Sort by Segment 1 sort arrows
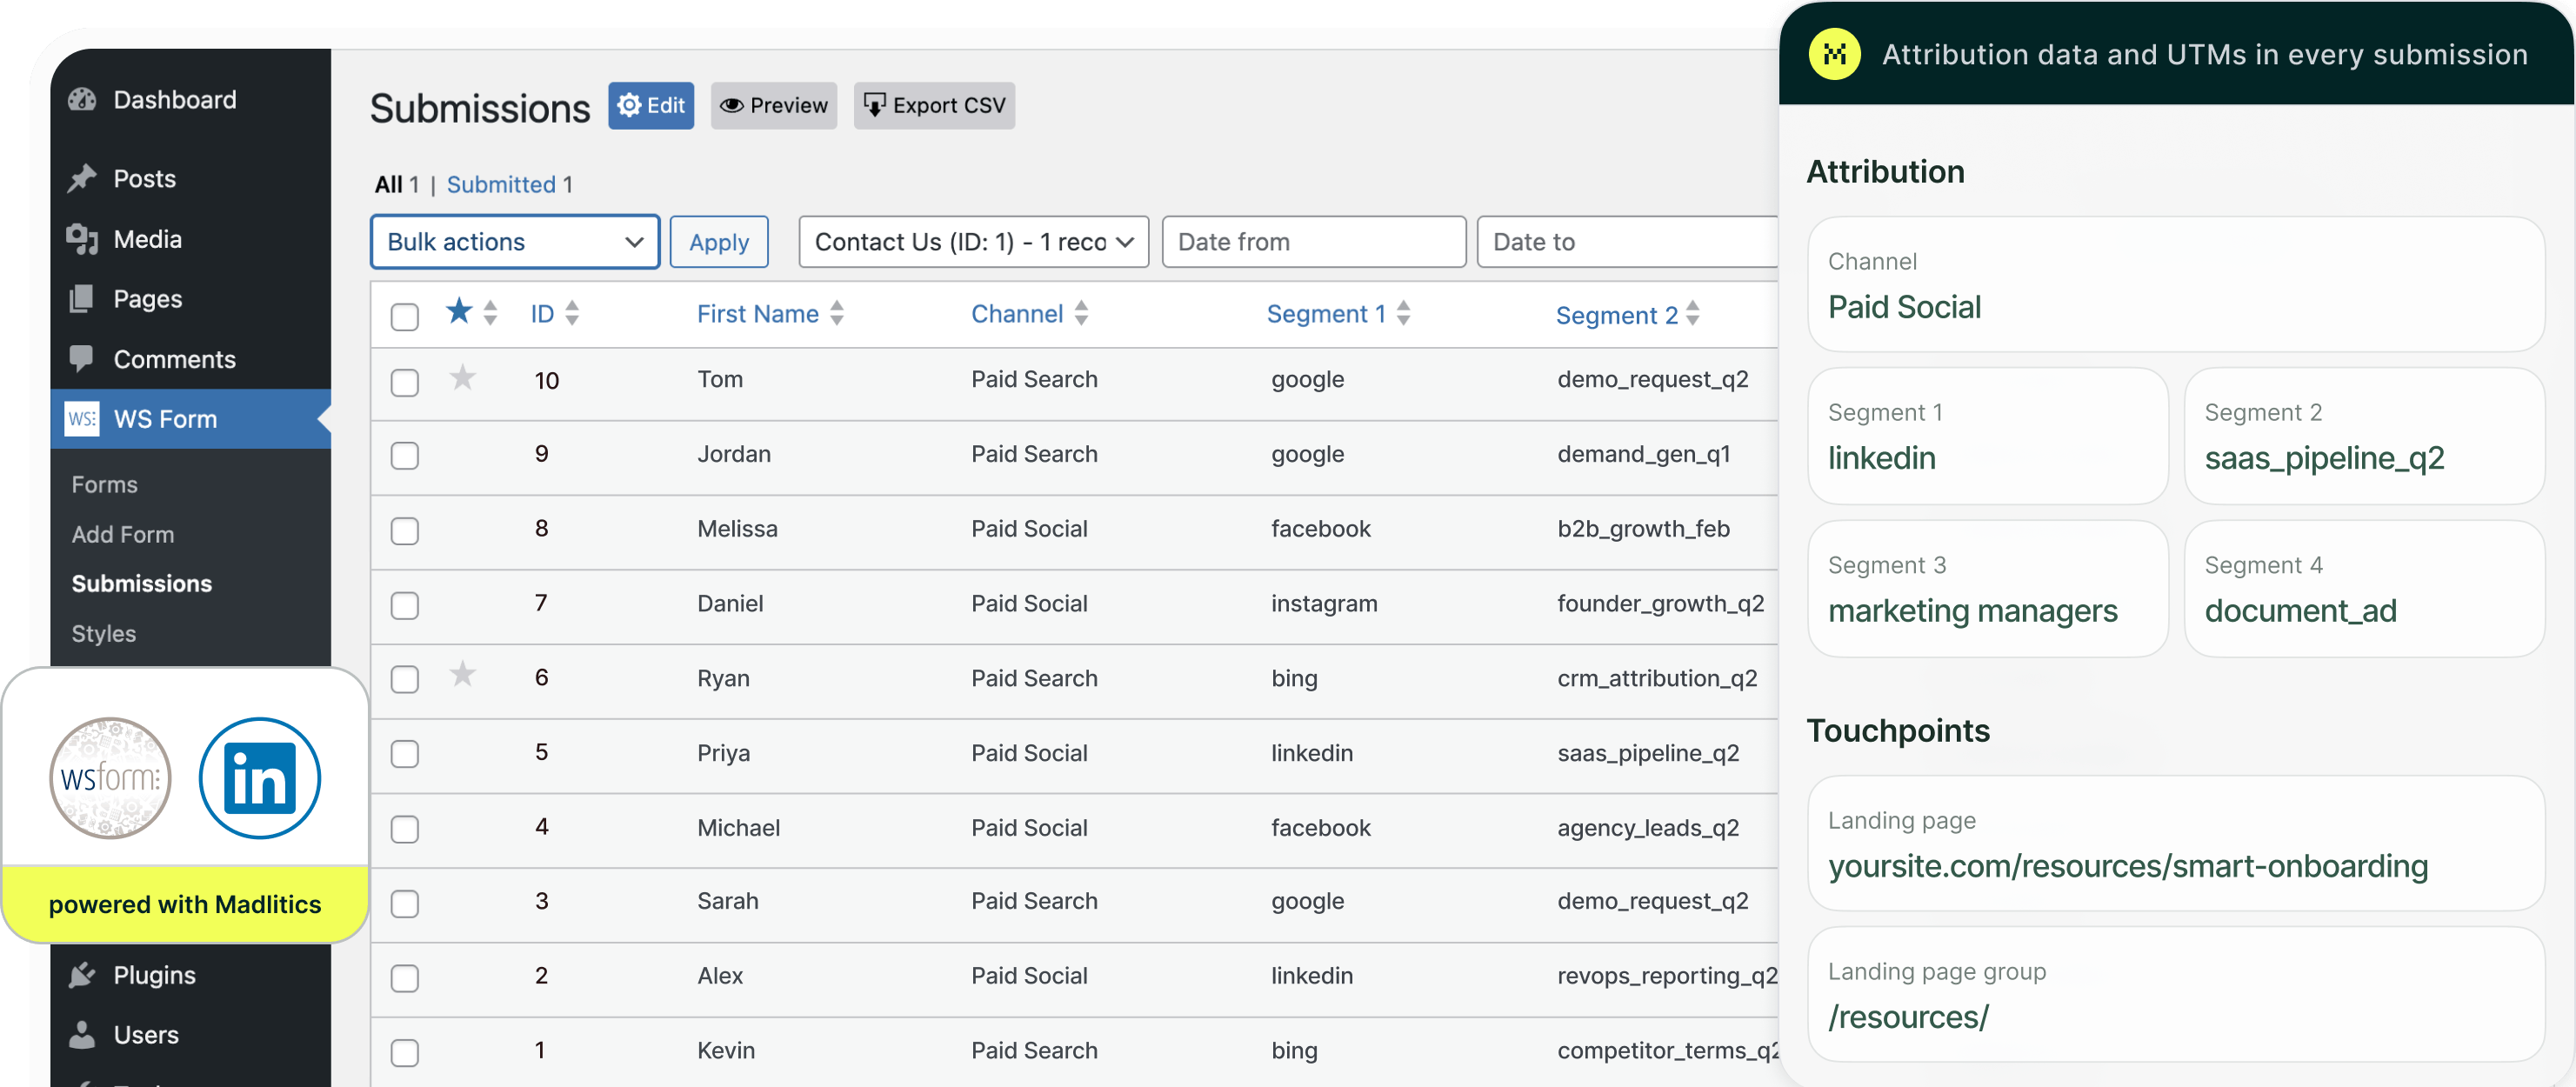The image size is (2576, 1087). tap(1404, 313)
